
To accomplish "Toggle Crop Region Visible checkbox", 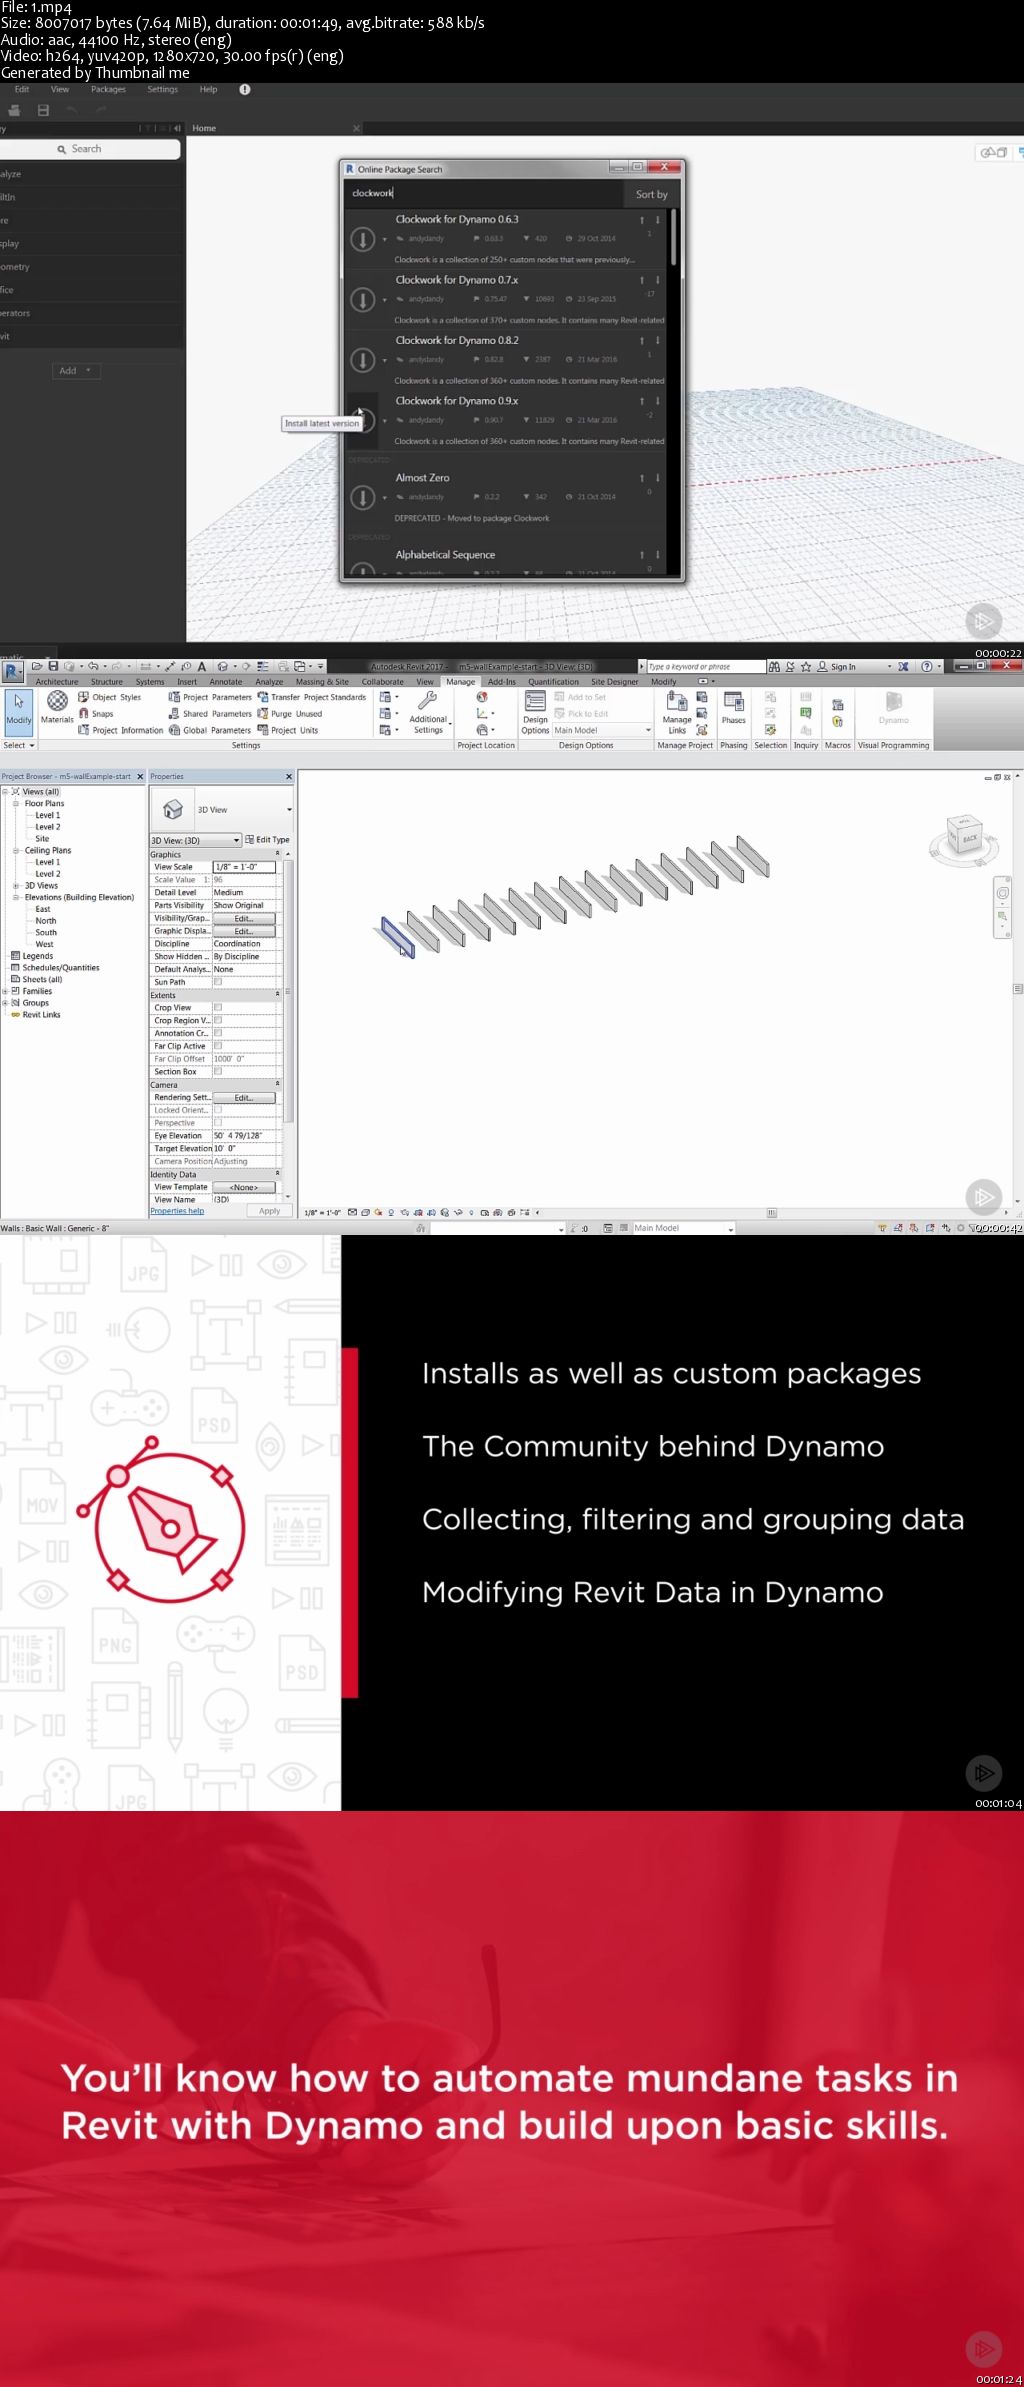I will click(218, 1020).
